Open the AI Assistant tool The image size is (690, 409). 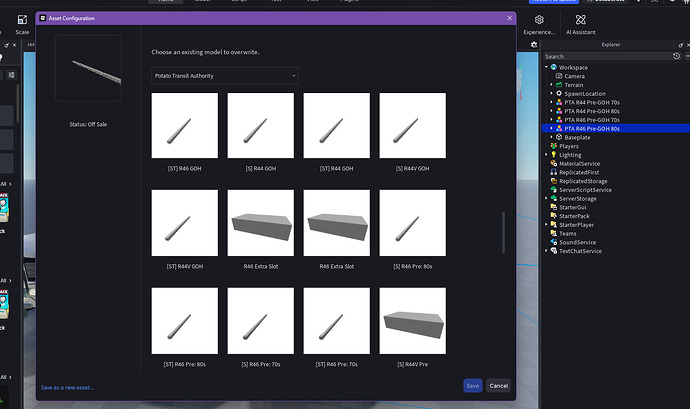tap(580, 20)
